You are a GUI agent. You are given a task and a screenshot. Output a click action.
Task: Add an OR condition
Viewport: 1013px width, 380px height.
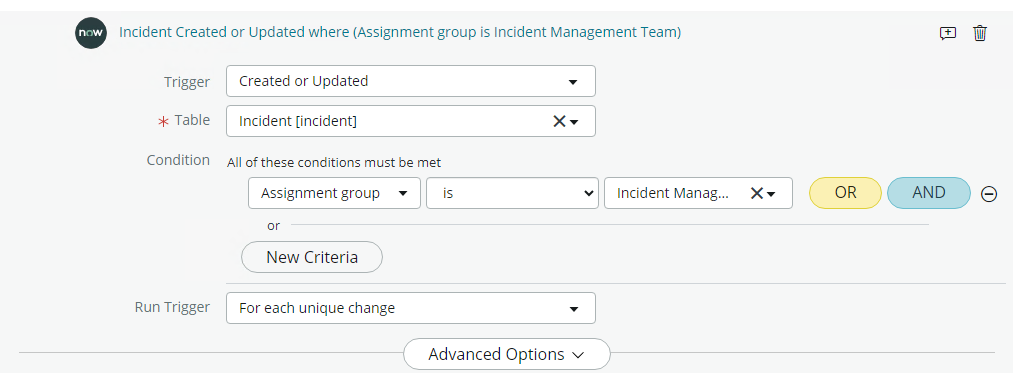pos(845,193)
